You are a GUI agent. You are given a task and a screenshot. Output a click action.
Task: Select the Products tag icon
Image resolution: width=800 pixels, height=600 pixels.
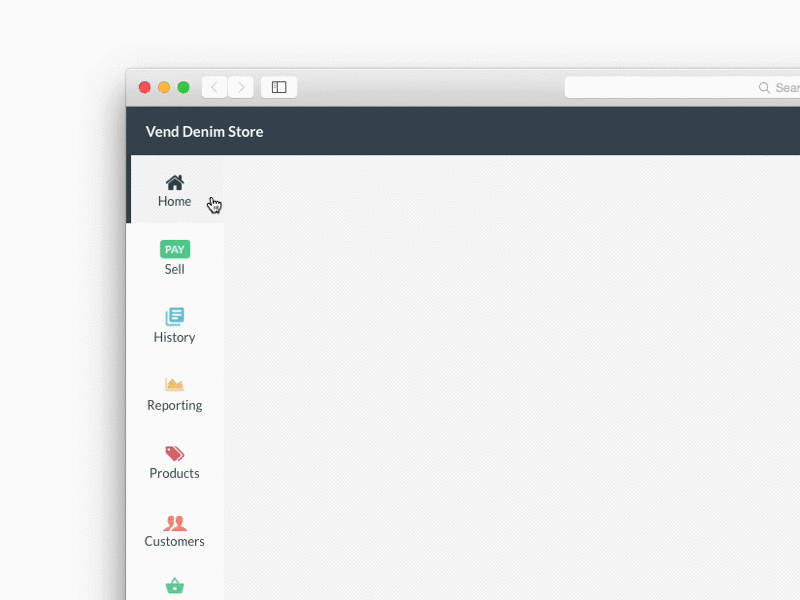[x=174, y=453]
